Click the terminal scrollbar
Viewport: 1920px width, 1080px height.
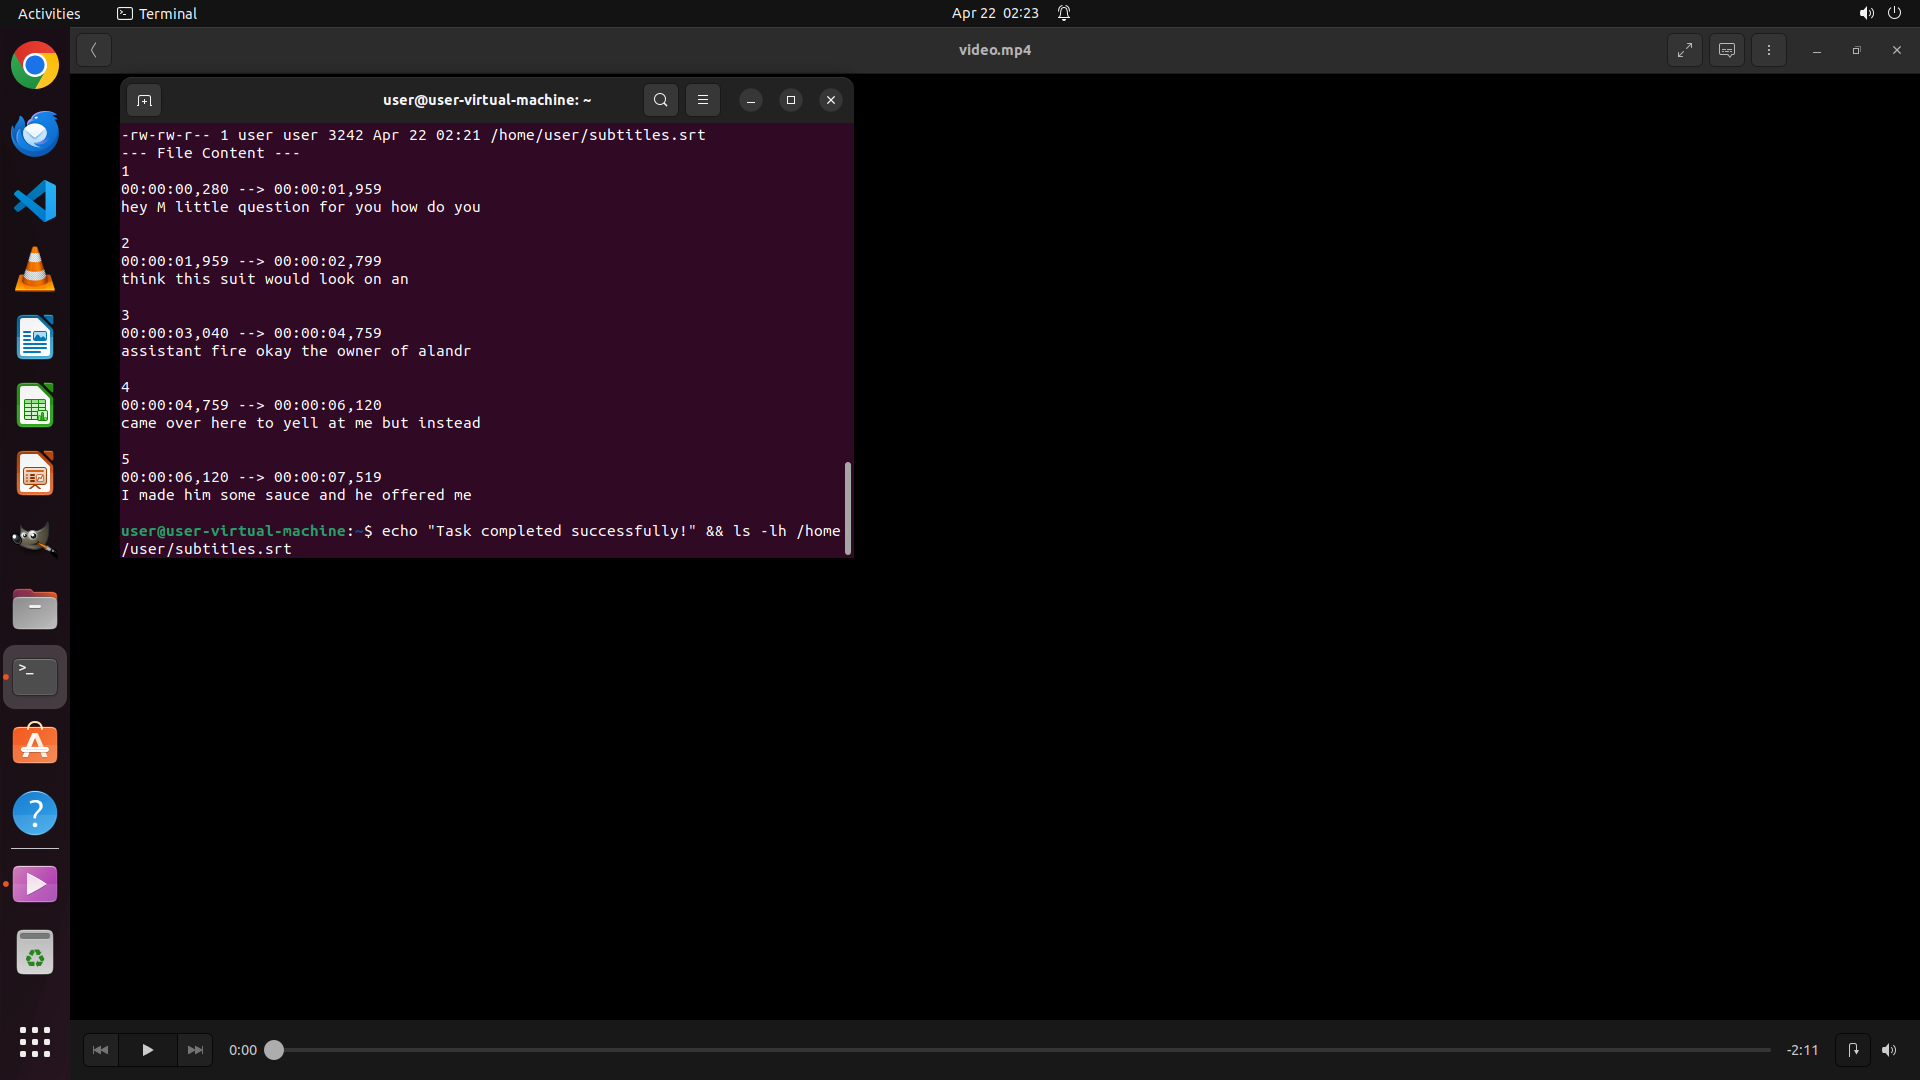[x=847, y=507]
